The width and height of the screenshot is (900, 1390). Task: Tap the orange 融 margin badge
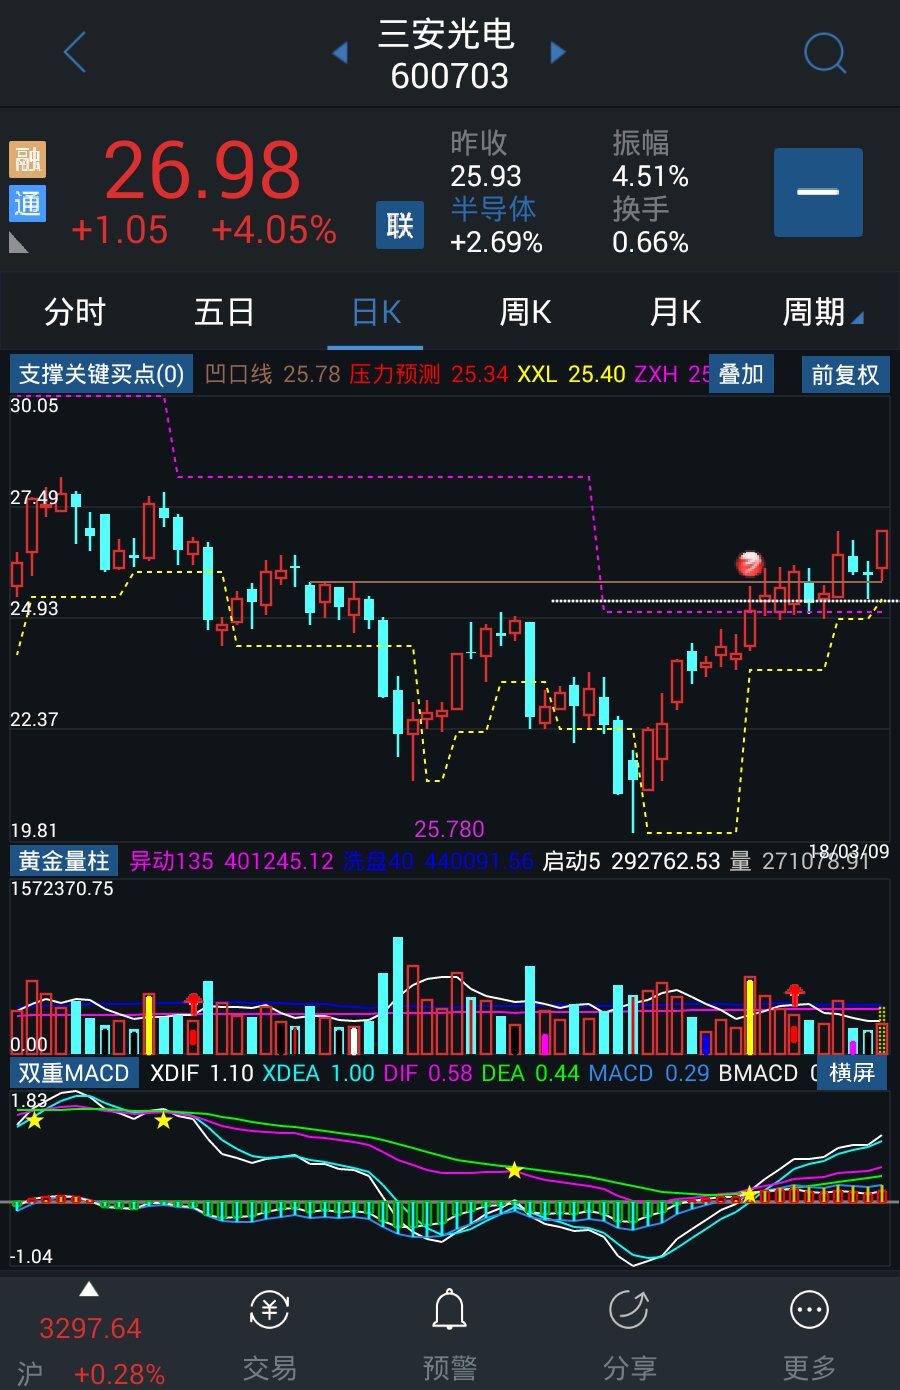tap(28, 159)
